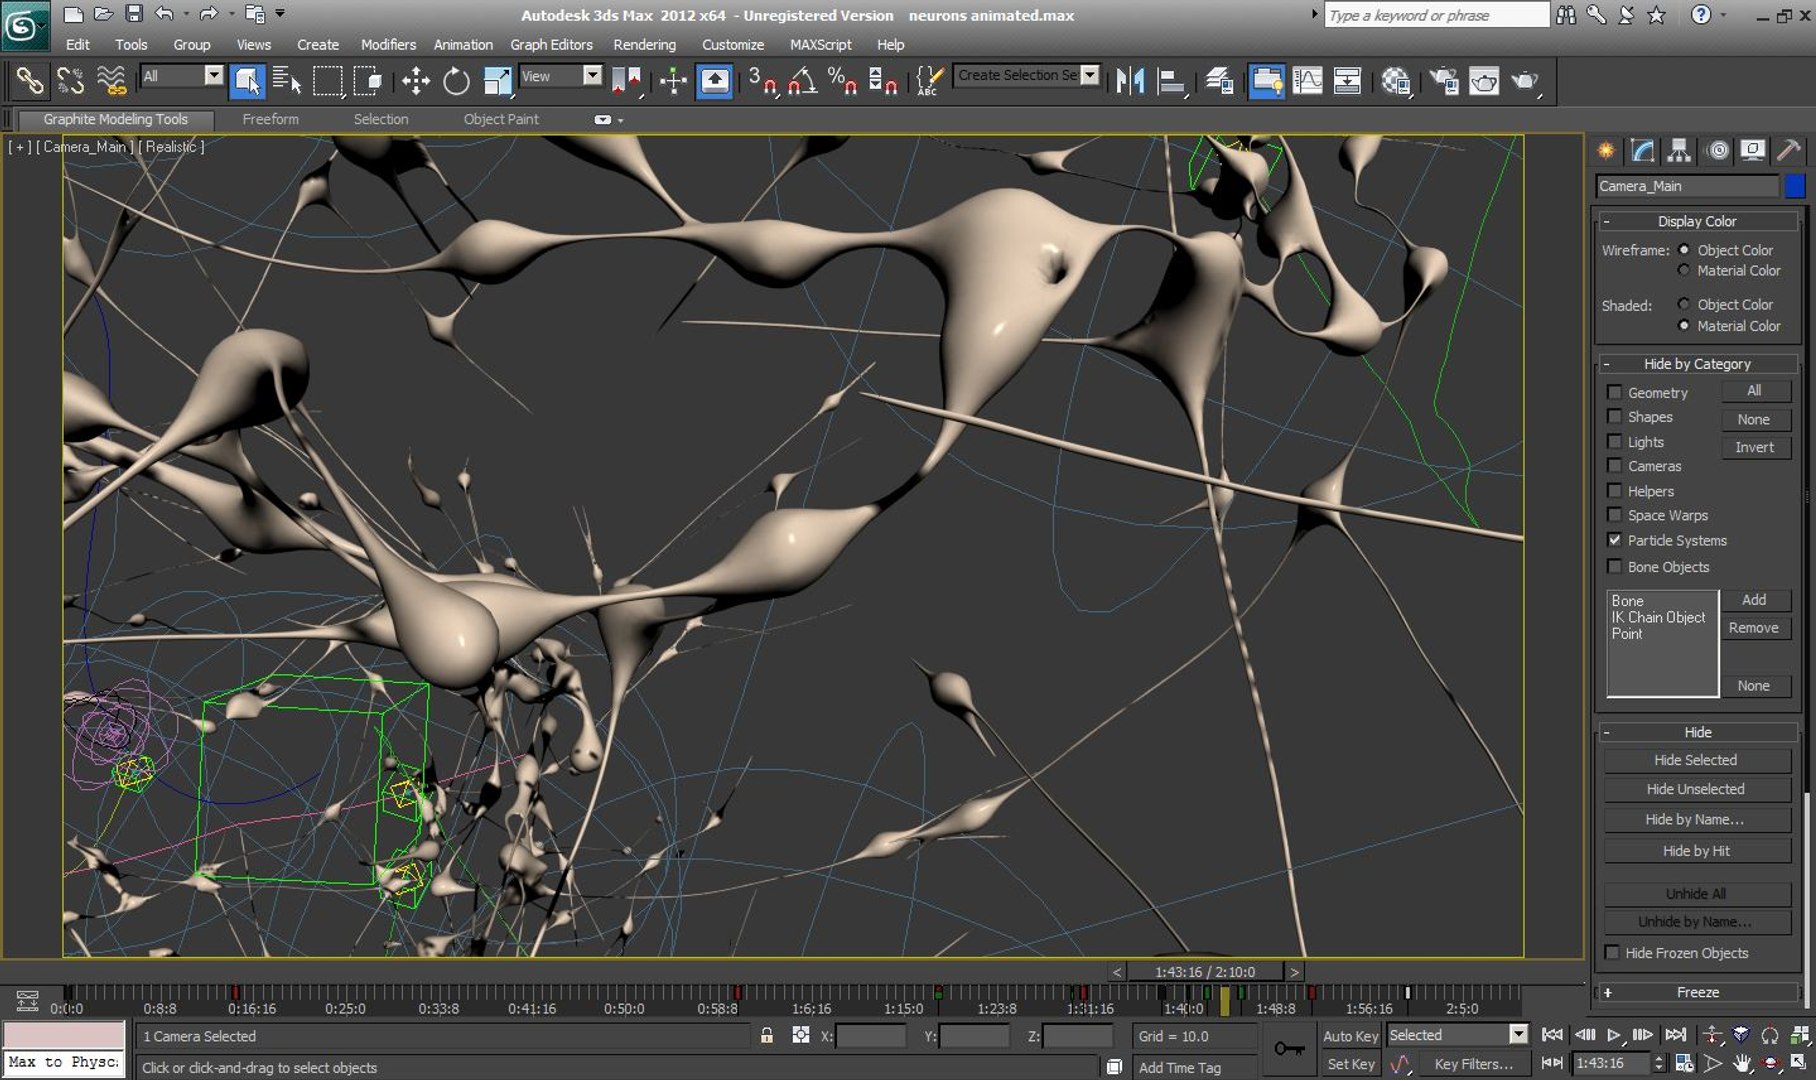Check the Shapes hide category

pyautogui.click(x=1614, y=416)
